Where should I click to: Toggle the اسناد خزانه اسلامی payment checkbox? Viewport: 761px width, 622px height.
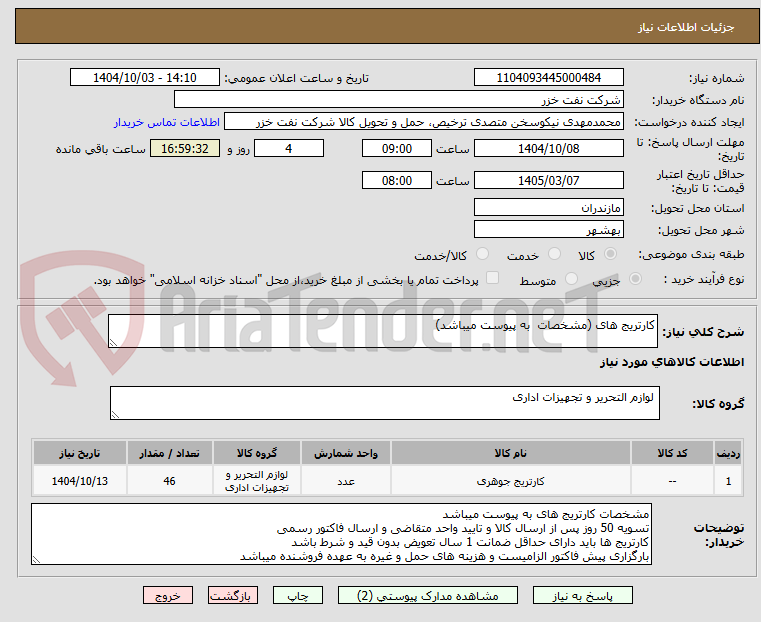pyautogui.click(x=492, y=278)
